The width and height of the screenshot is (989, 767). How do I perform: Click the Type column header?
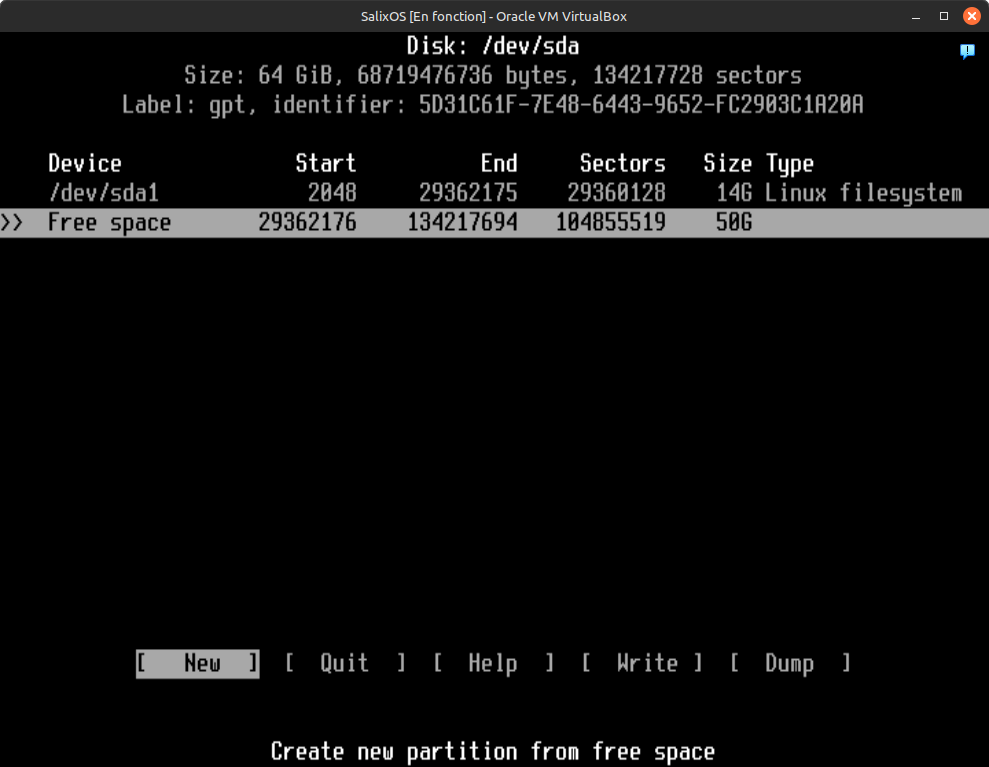(x=790, y=164)
